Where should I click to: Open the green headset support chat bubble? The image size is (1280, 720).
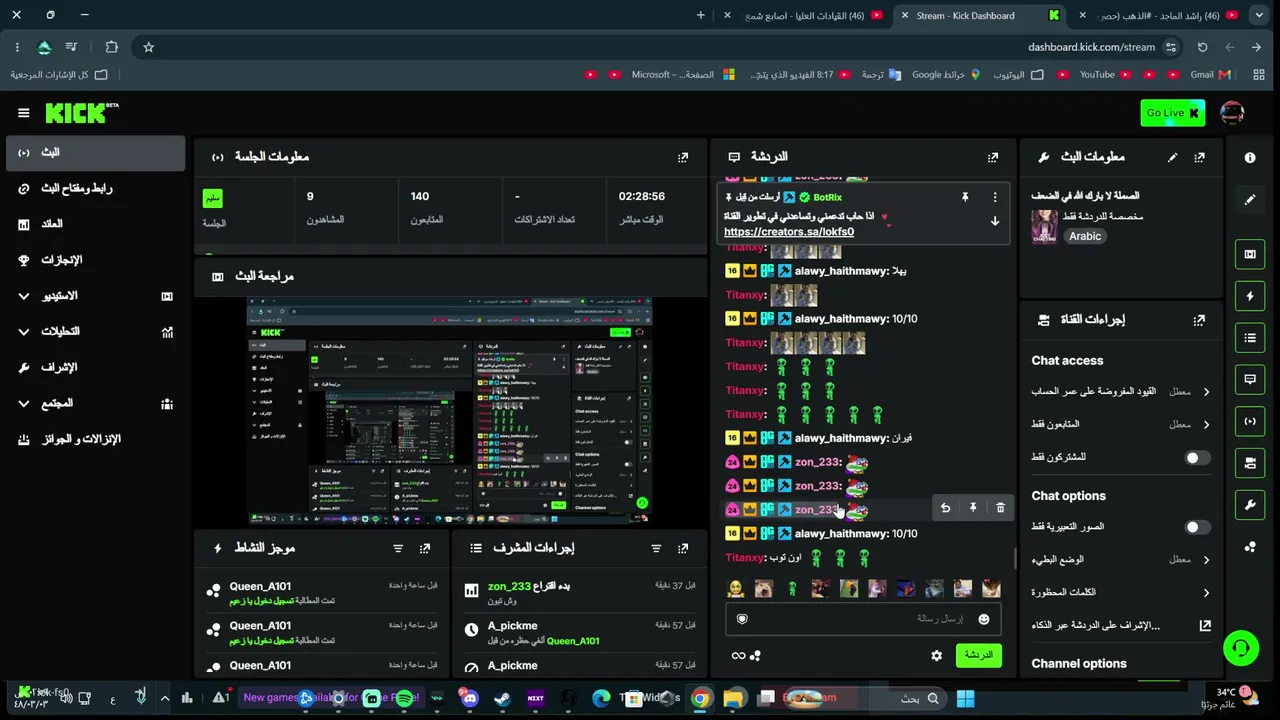tap(1241, 648)
